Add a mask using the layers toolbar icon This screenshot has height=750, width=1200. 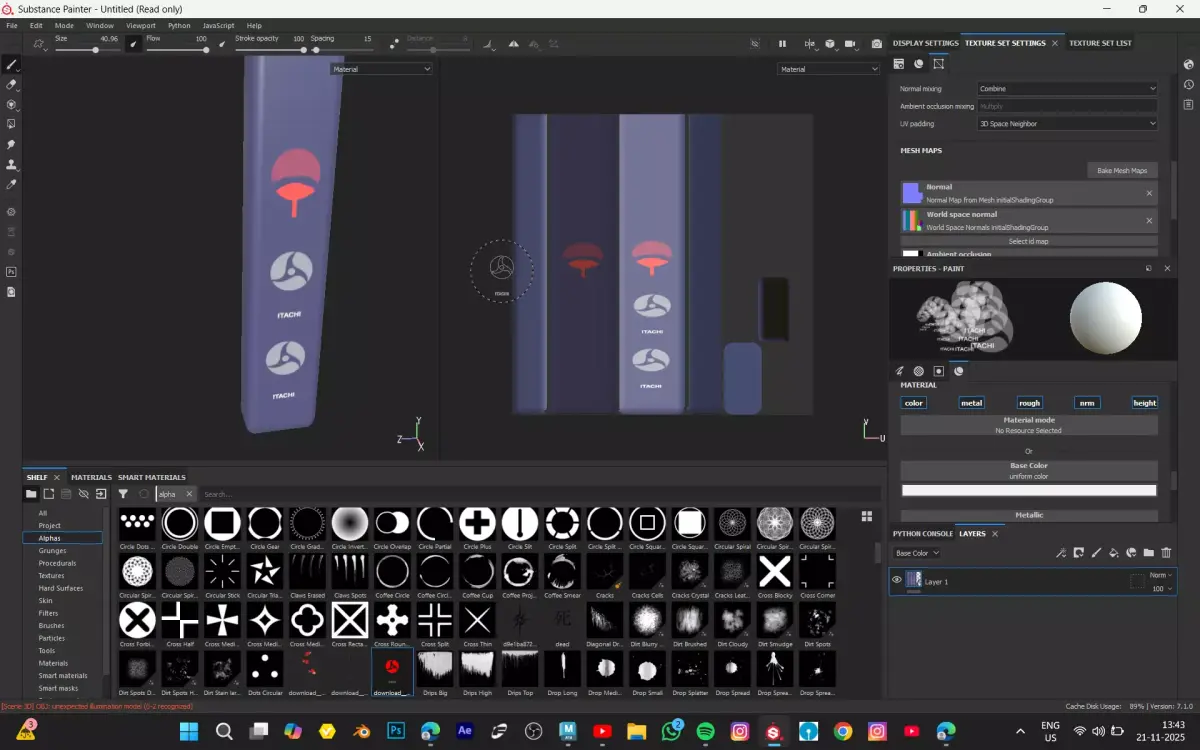pos(1078,553)
